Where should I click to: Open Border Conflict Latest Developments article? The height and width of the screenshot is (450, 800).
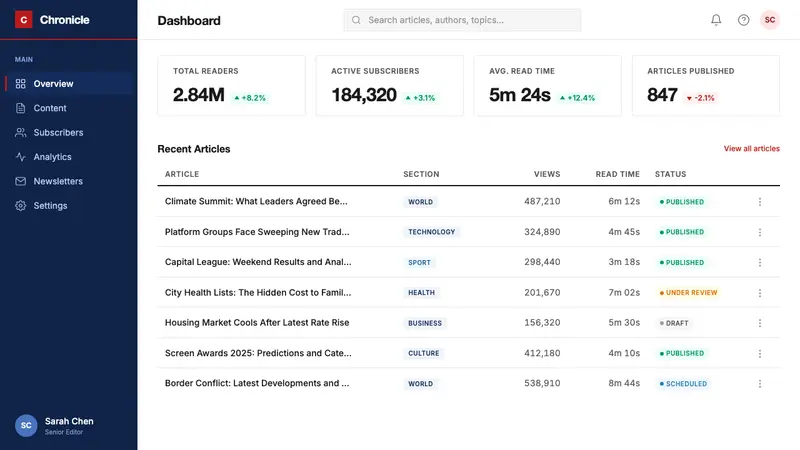tap(257, 383)
